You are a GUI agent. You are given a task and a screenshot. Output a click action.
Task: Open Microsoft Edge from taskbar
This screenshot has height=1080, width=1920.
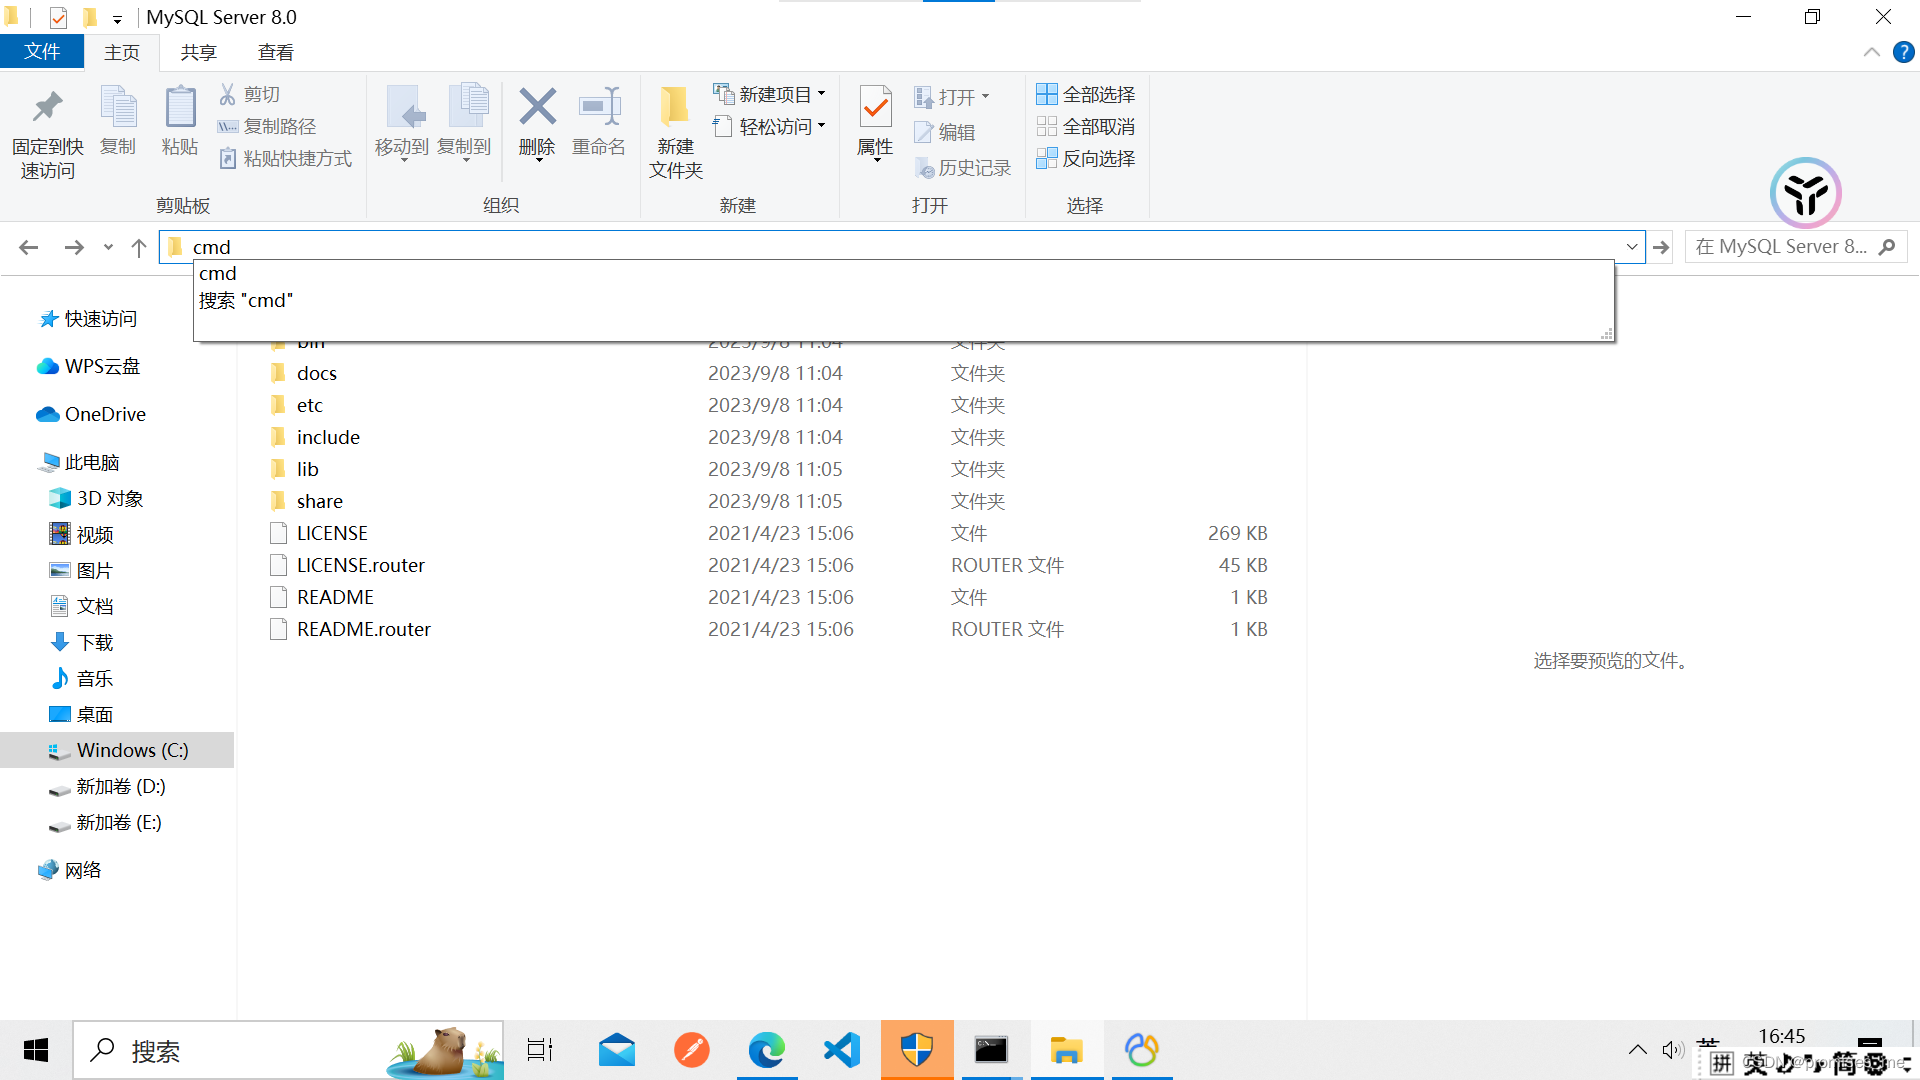[766, 1050]
